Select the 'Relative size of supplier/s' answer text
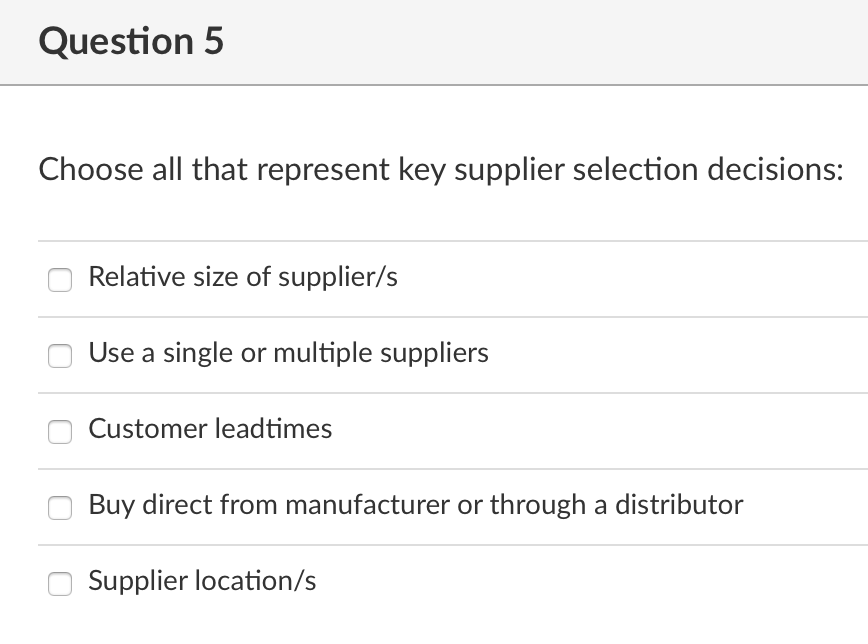 click(x=243, y=278)
